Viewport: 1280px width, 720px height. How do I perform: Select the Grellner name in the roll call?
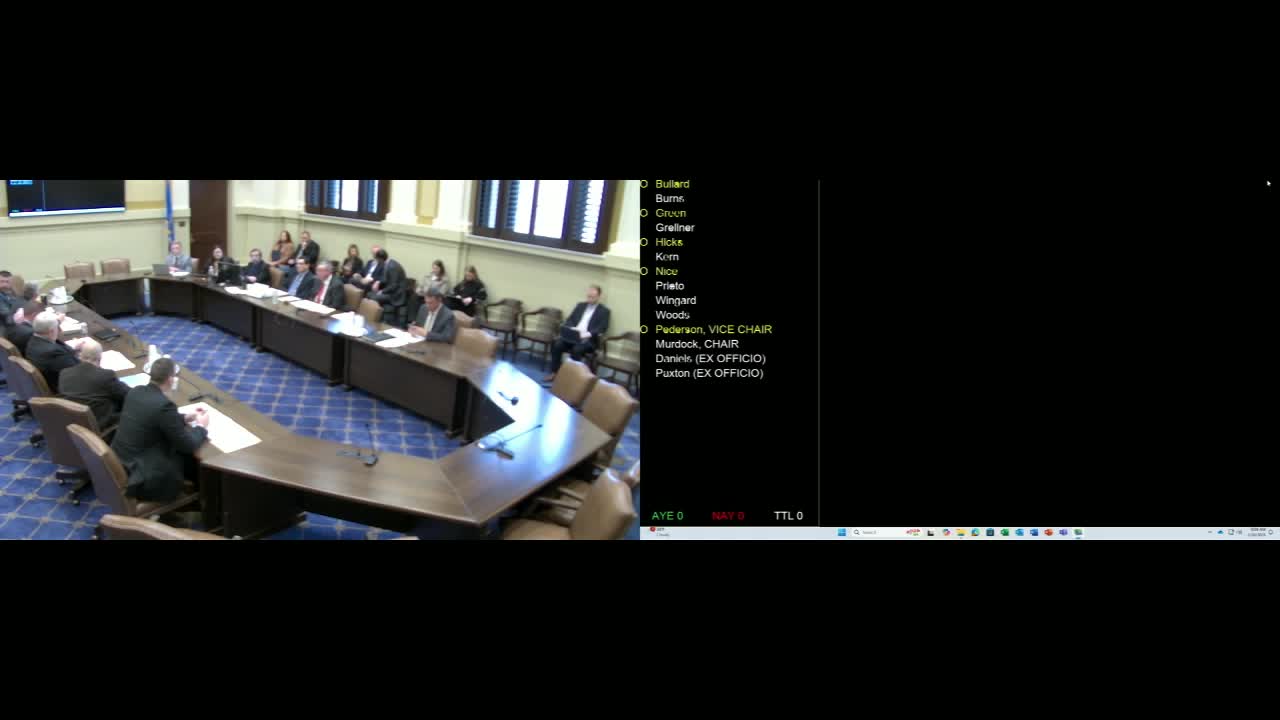[675, 227]
